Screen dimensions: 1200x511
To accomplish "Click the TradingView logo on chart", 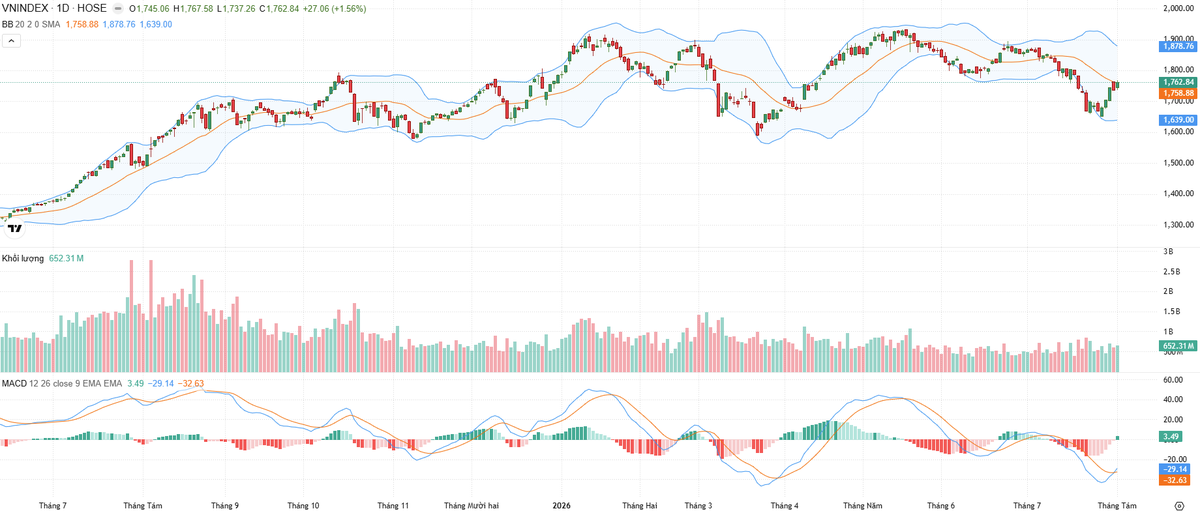I will [14, 228].
